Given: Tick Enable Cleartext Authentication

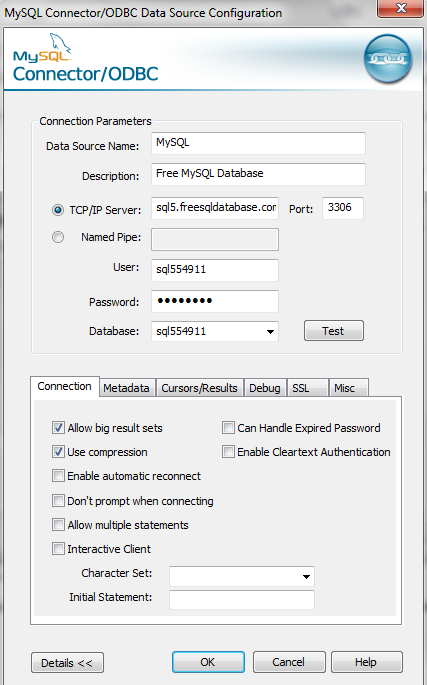Looking at the screenshot, I should coord(228,452).
